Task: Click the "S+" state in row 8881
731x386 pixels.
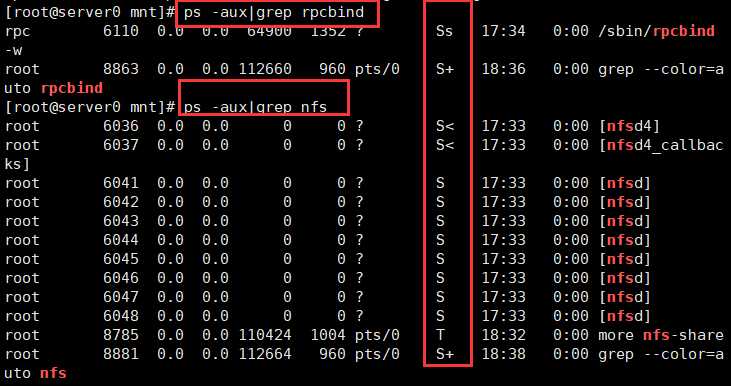Action: [x=444, y=354]
